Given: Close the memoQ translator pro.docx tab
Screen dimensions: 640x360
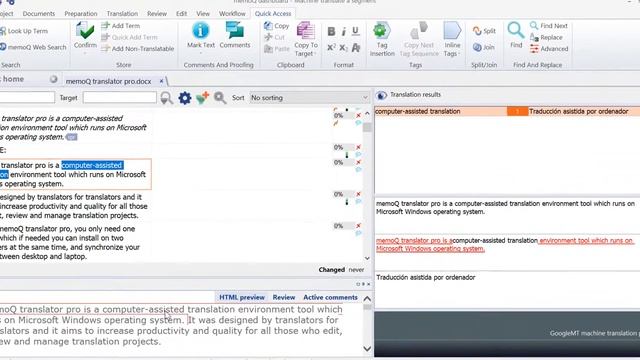Looking at the screenshot, I should point(162,81).
